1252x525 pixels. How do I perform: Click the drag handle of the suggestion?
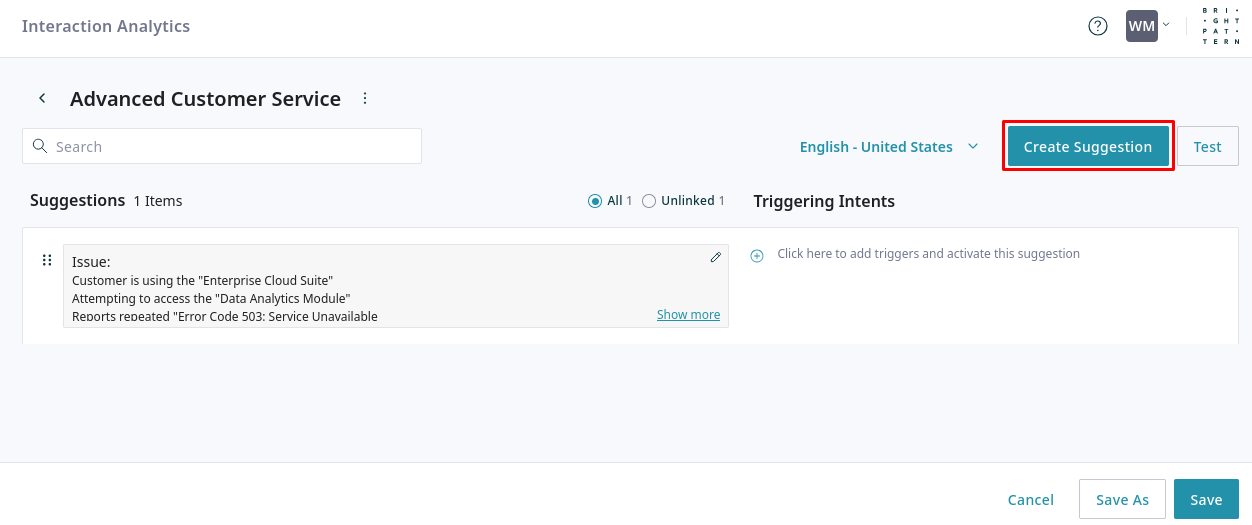point(47,261)
